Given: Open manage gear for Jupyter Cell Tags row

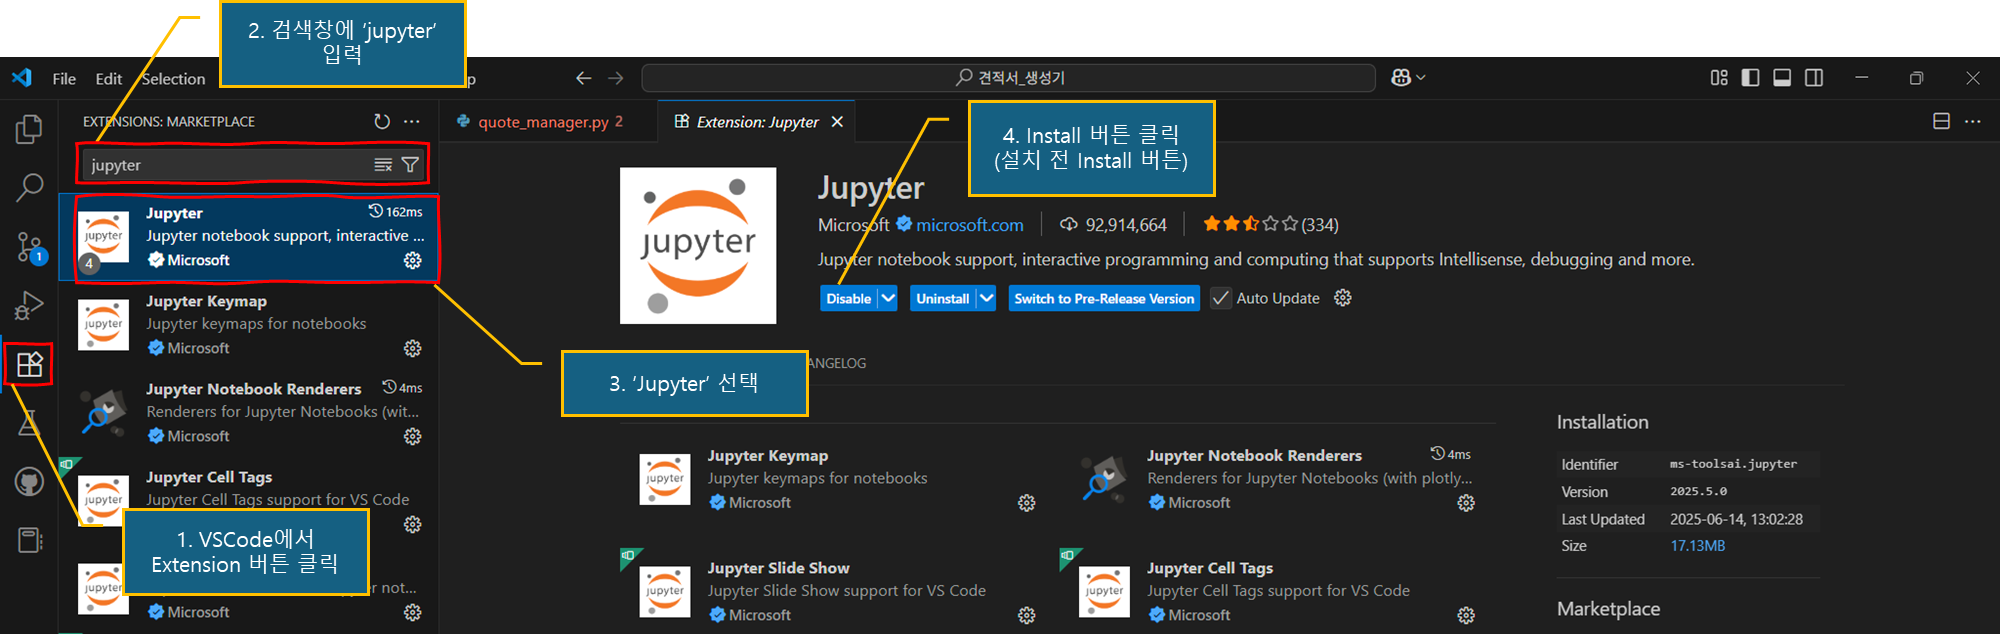Looking at the screenshot, I should coord(412,524).
